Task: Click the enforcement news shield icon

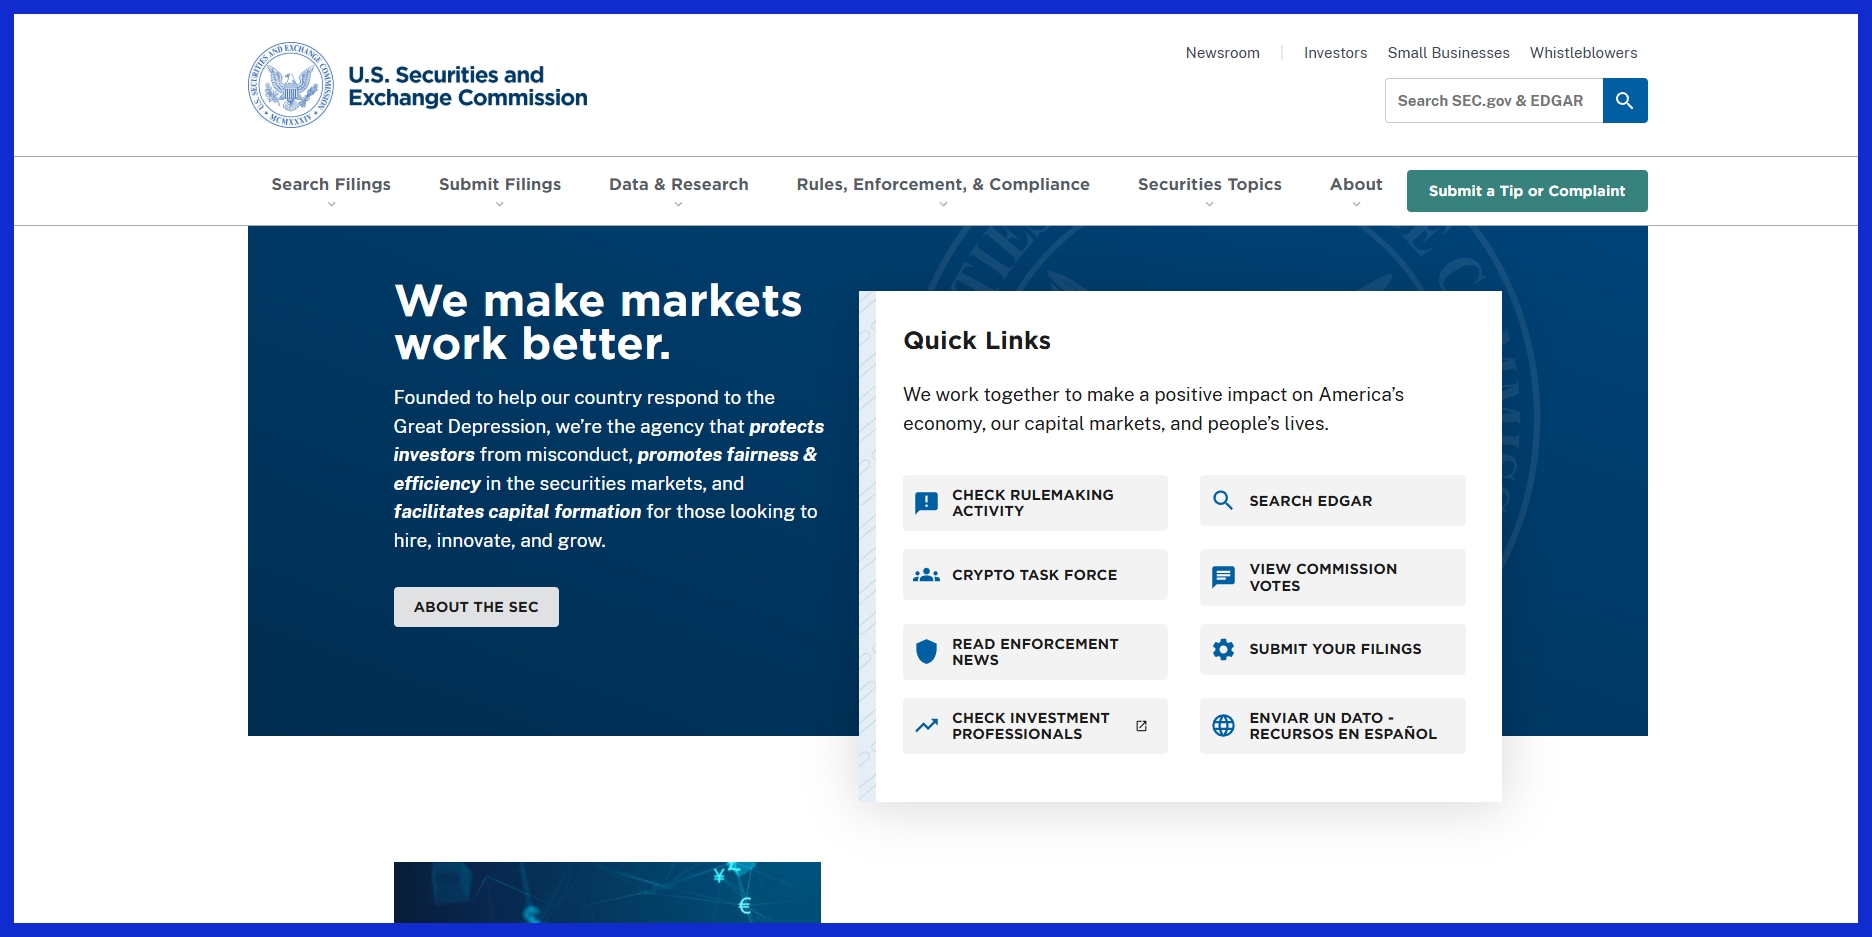Action: coord(927,652)
